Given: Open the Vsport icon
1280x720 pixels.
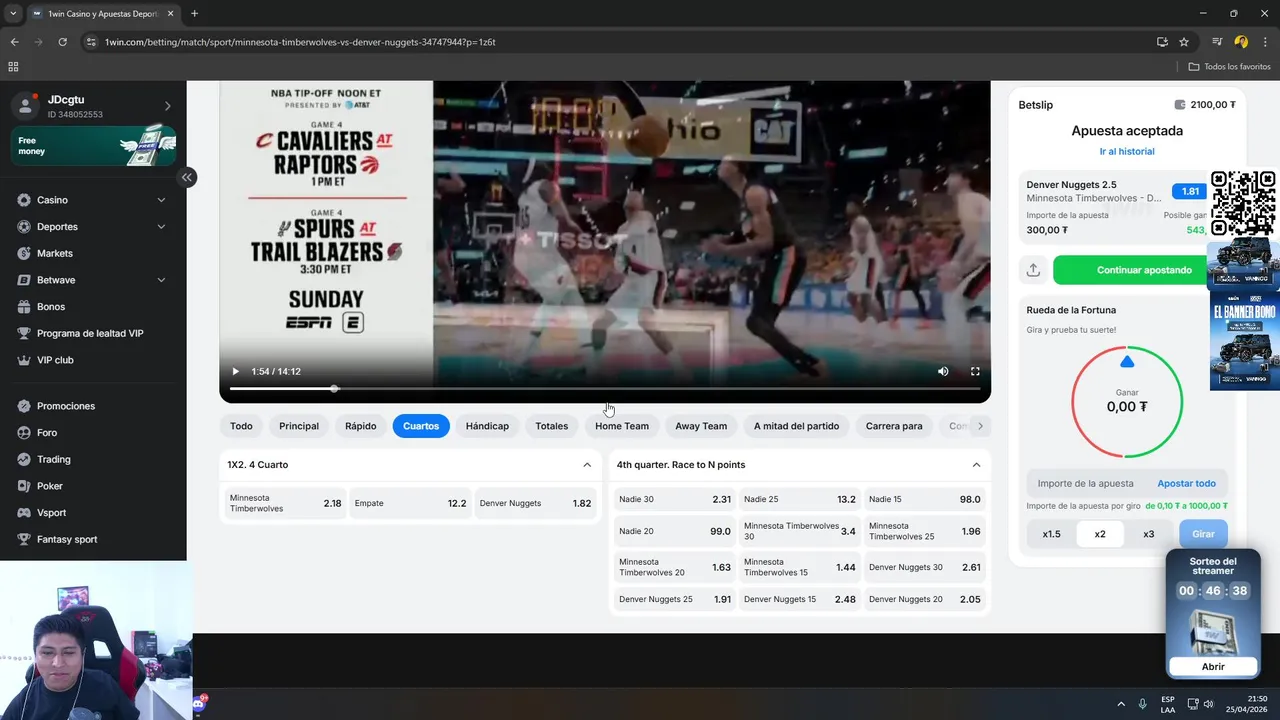Looking at the screenshot, I should (24, 513).
